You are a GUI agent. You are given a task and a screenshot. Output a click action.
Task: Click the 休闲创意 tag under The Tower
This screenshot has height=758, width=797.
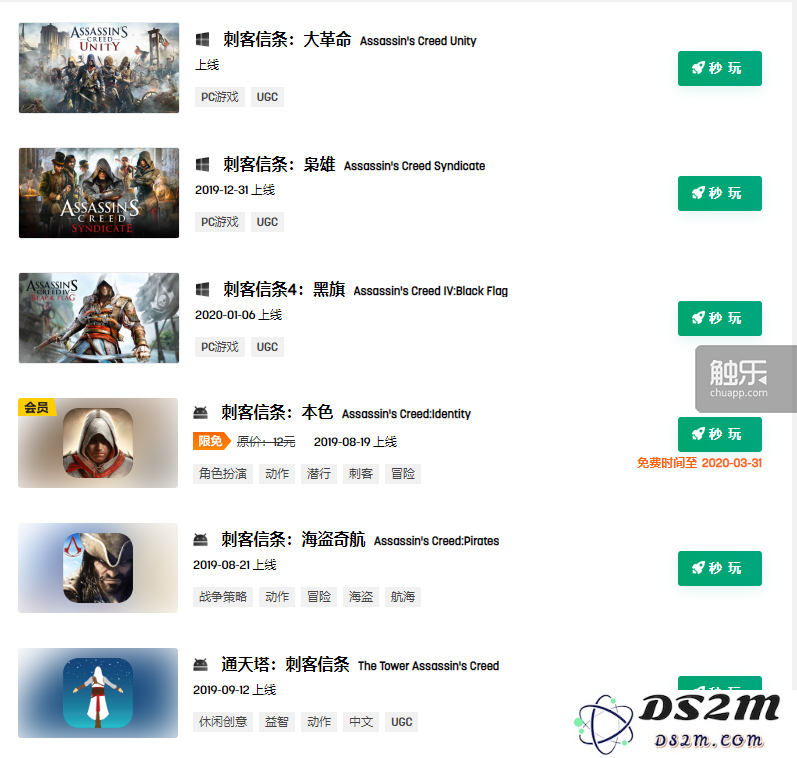click(223, 722)
